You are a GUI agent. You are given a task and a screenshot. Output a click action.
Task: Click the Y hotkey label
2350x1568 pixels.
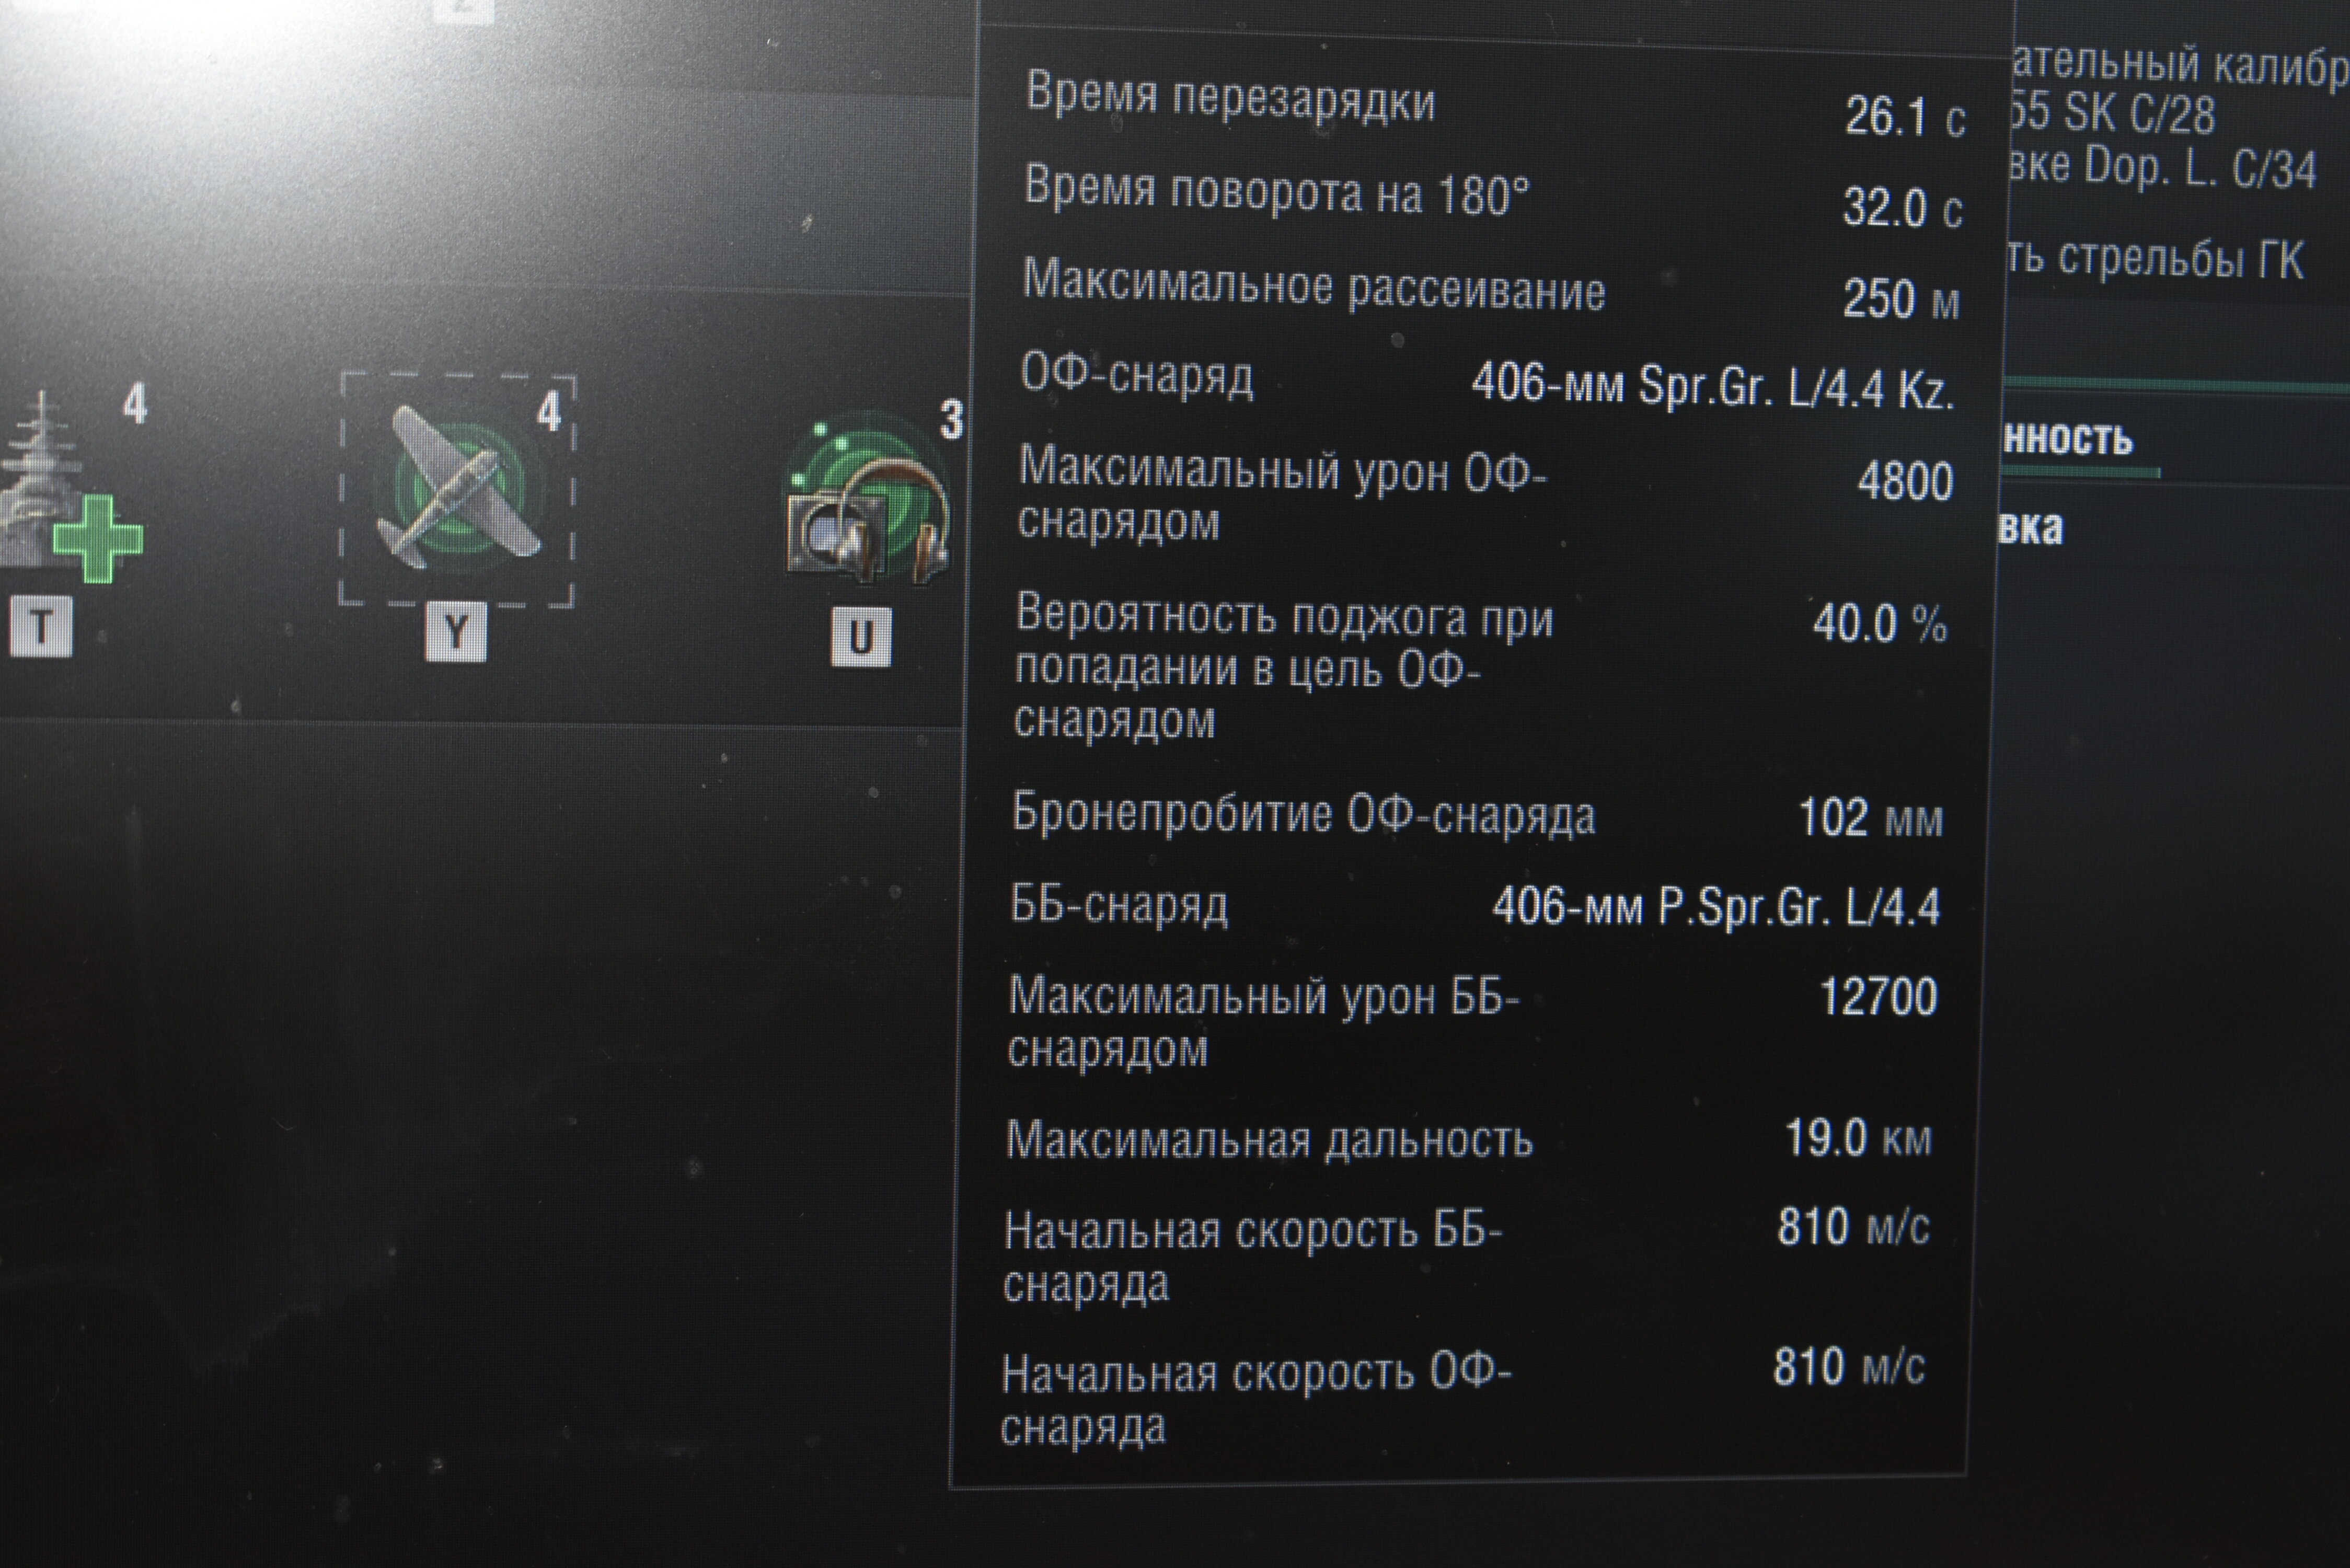[456, 632]
